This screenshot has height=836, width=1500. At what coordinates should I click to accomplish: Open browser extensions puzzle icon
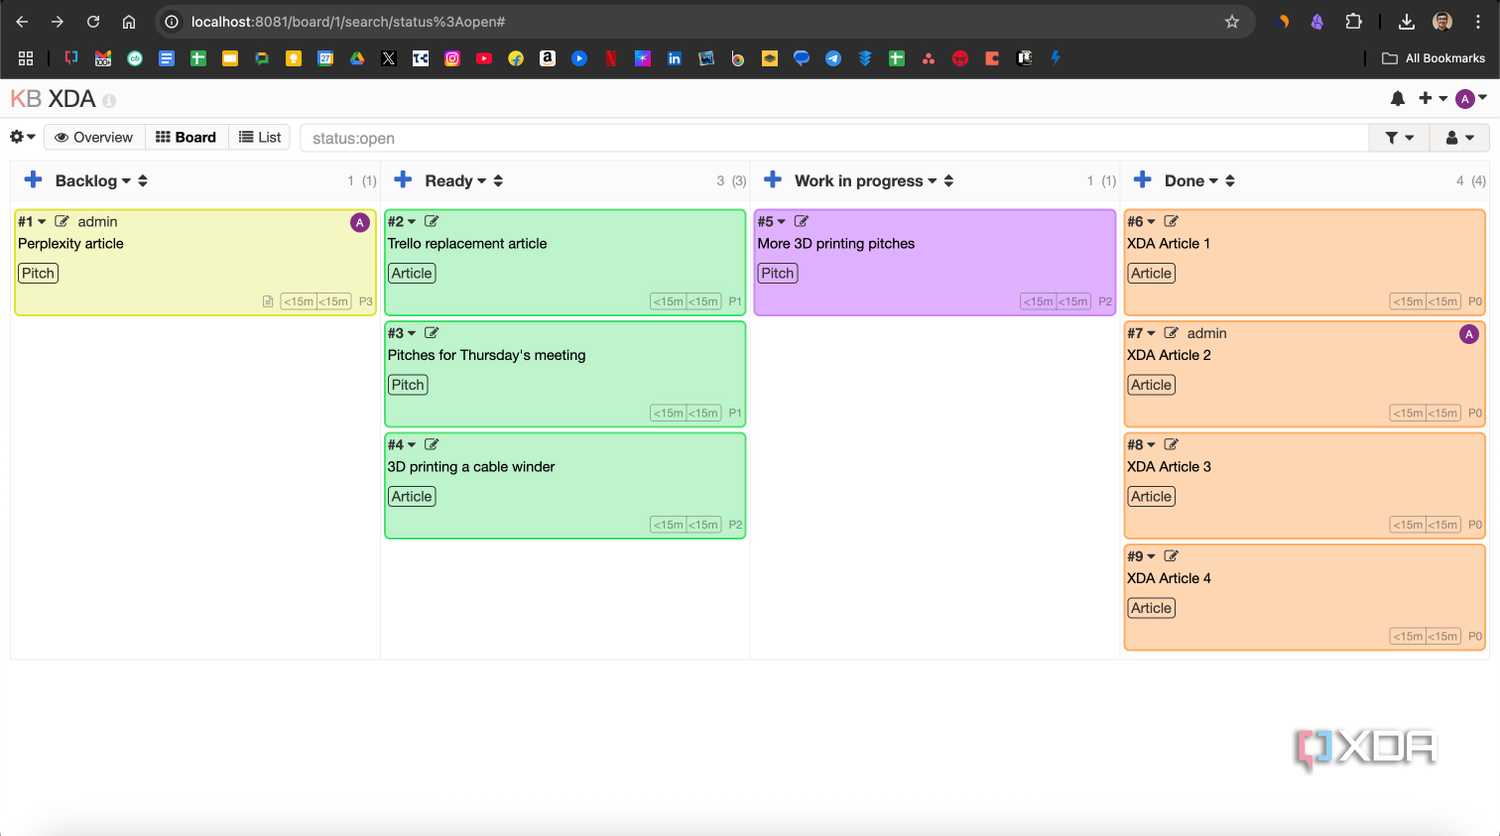pyautogui.click(x=1353, y=21)
